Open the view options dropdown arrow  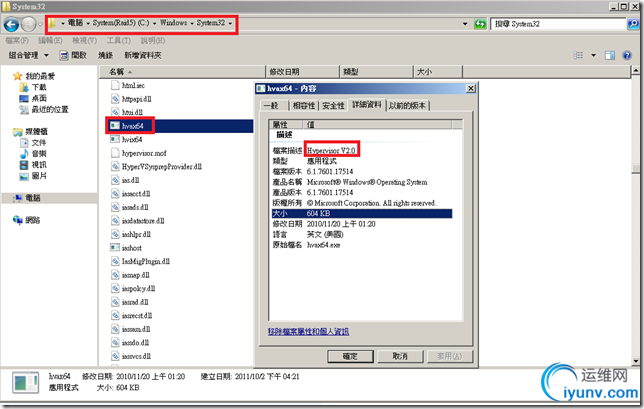point(593,55)
